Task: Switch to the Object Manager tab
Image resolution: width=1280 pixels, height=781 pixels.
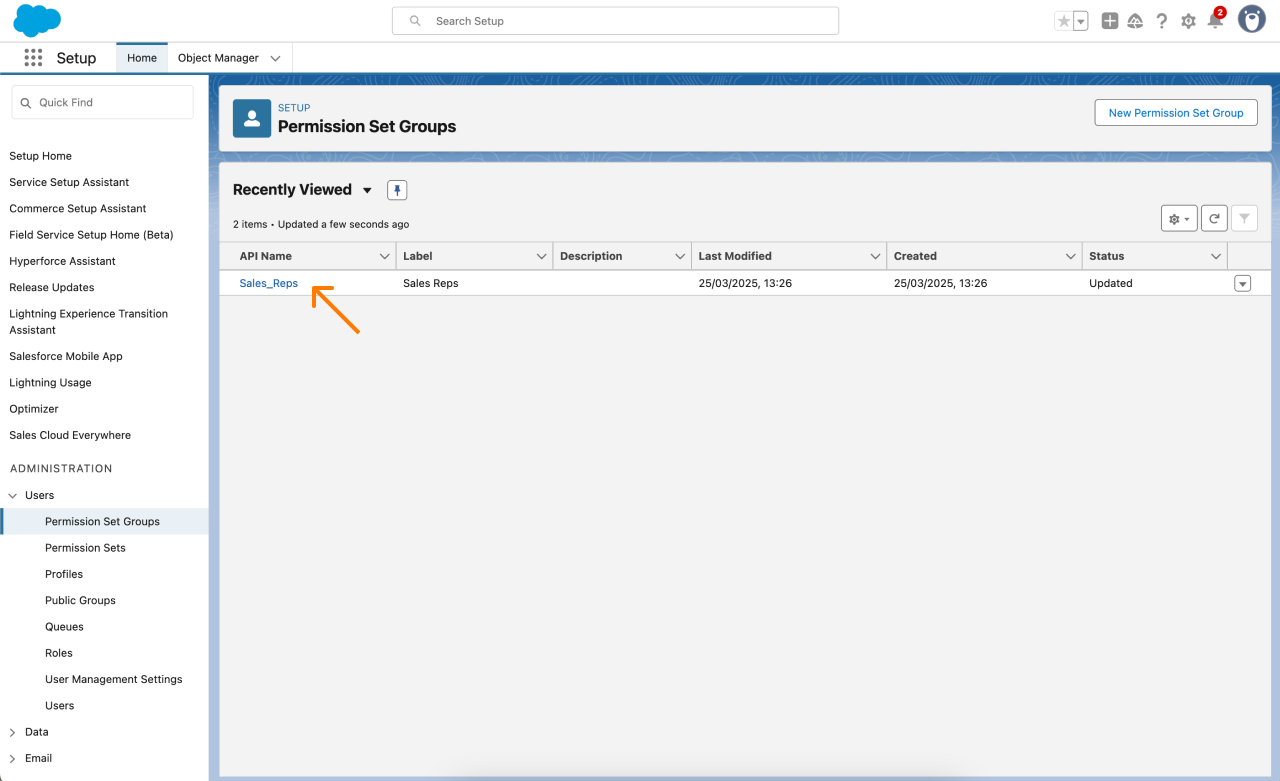Action: 218,58
